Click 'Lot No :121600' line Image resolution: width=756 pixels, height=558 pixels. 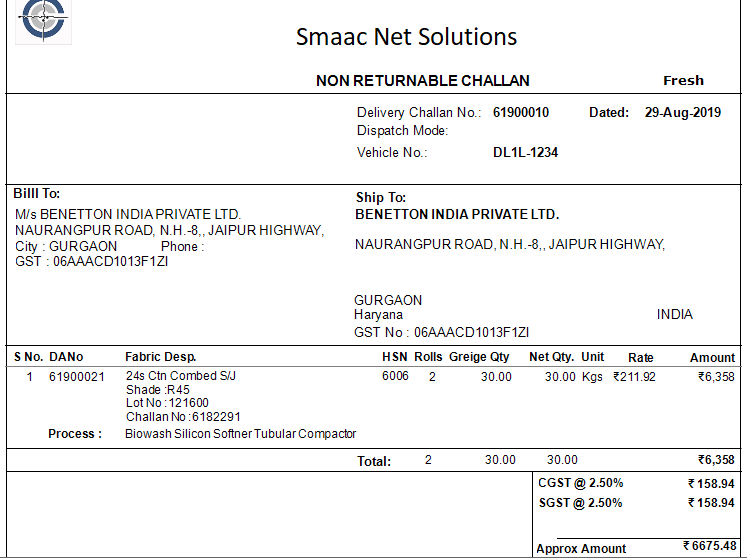coord(167,403)
